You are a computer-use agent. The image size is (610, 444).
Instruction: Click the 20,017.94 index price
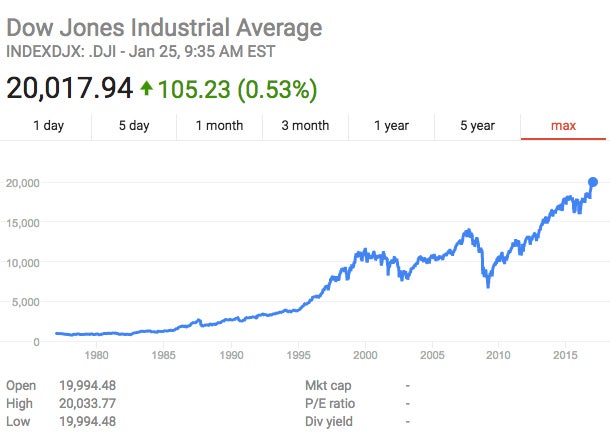coord(69,88)
